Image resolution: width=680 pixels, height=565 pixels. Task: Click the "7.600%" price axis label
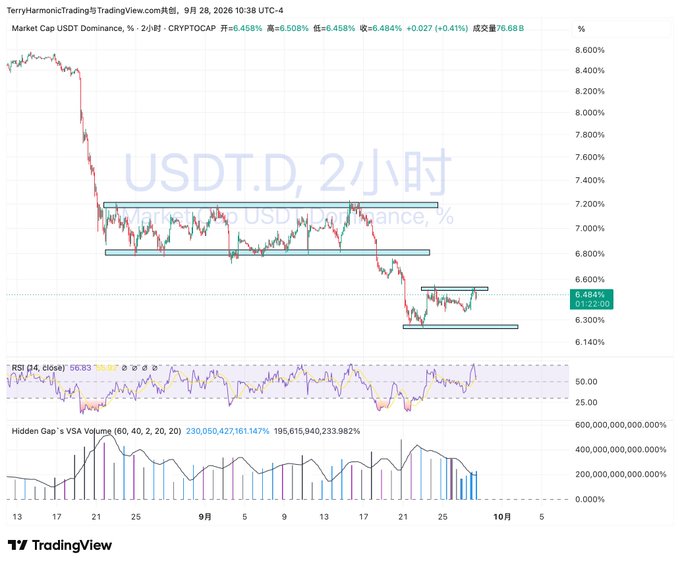[590, 157]
